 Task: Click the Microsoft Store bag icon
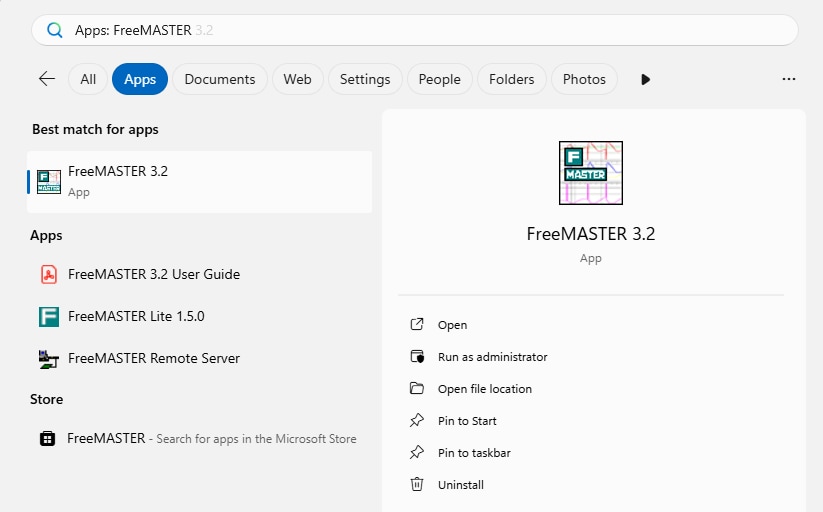tap(47, 438)
